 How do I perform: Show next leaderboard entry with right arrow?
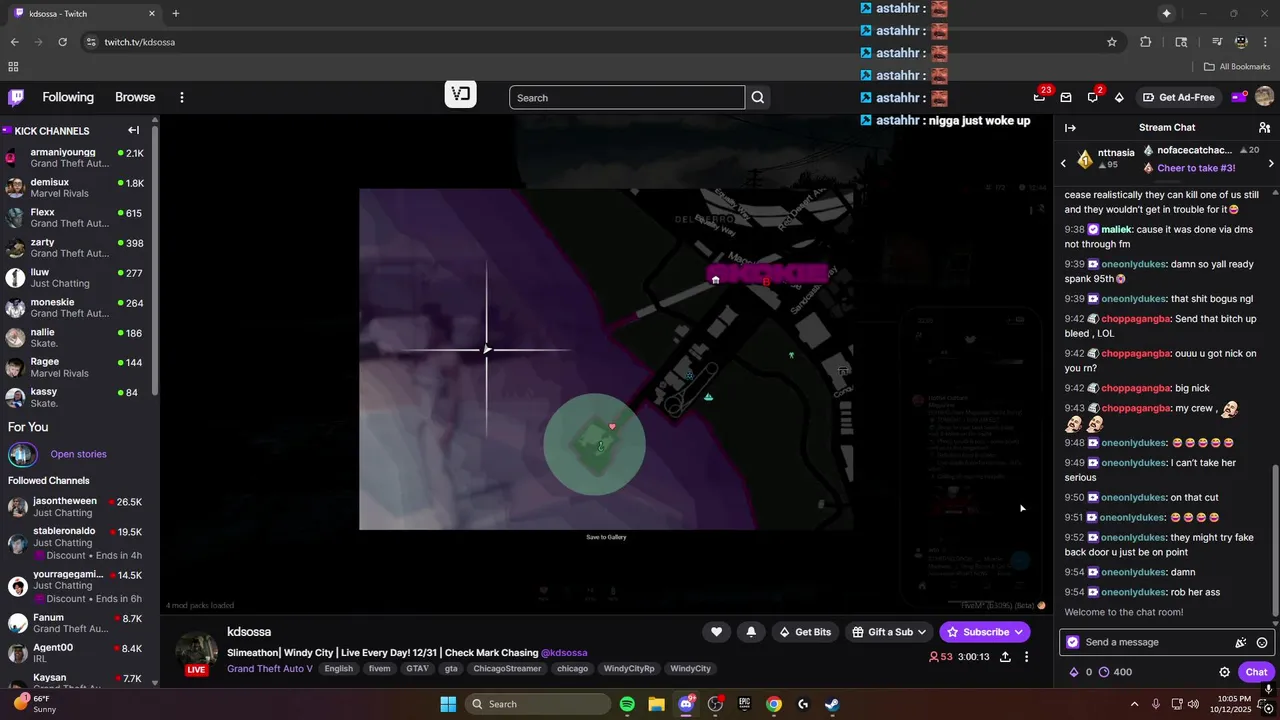tap(1271, 163)
